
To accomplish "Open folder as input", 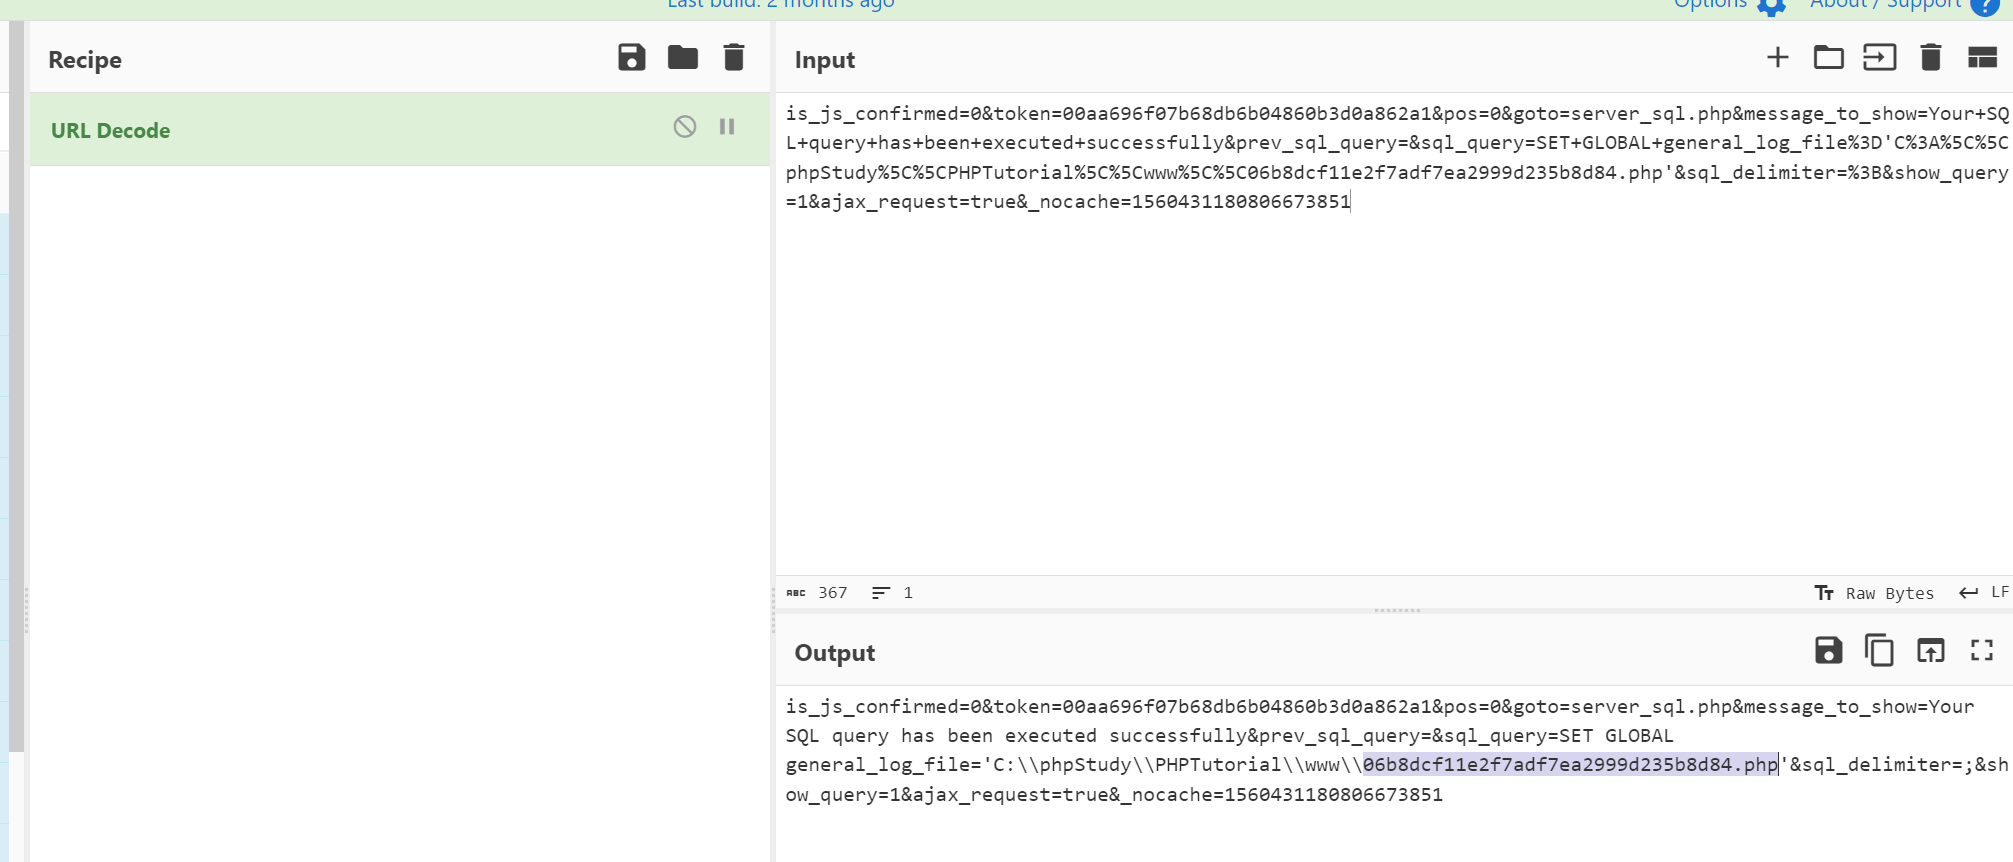I will coord(1829,57).
